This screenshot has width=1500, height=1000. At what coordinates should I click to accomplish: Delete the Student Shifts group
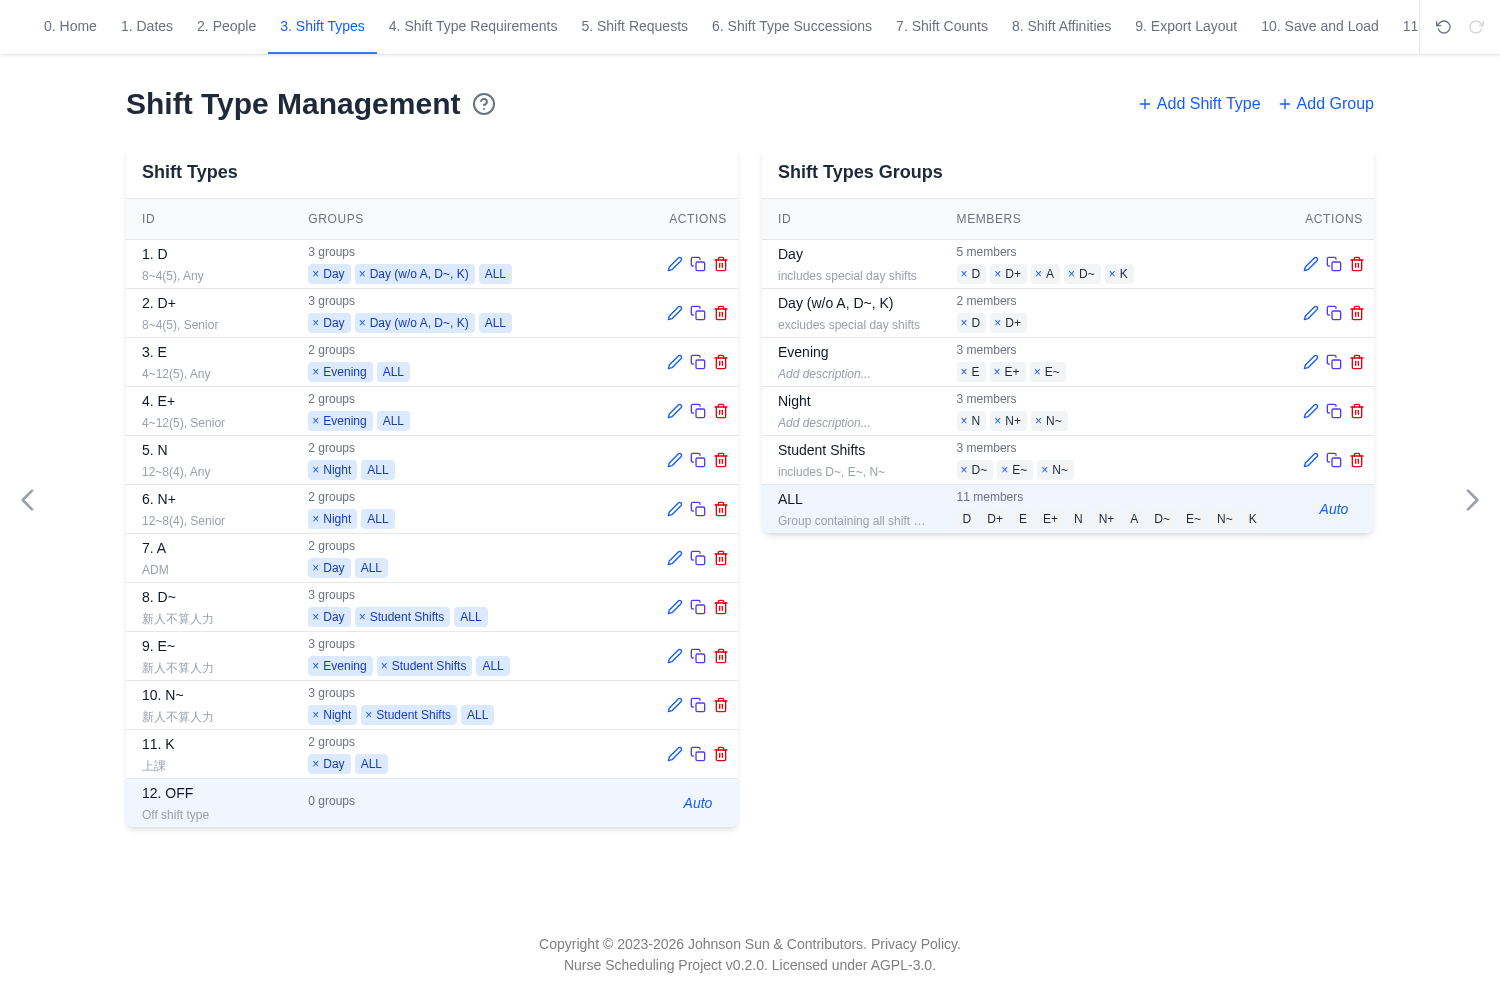pos(1357,460)
